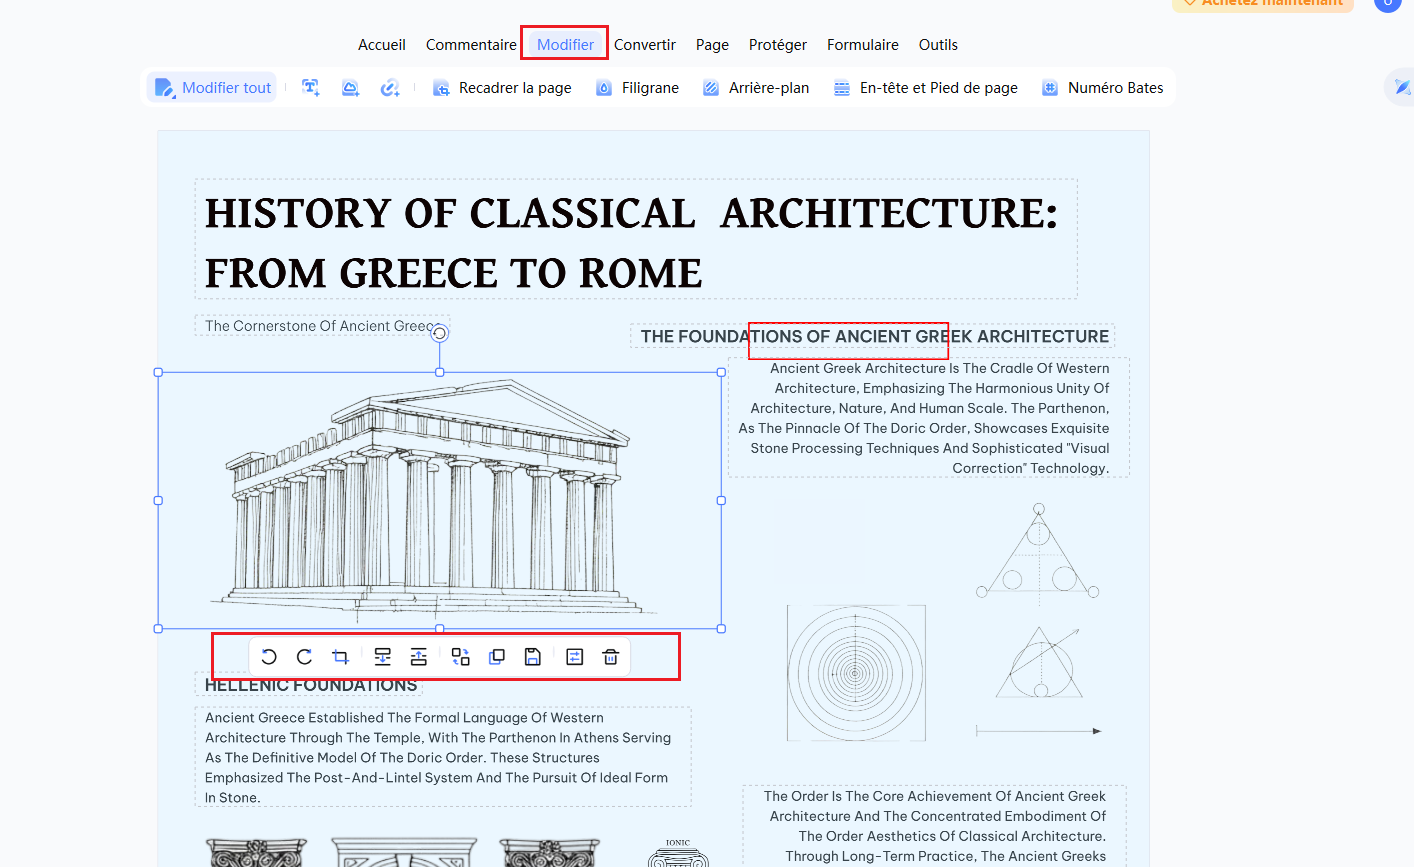Click paragraph starting "Ancient Greece Established The Formal"
This screenshot has width=1414, height=867.
pyautogui.click(x=443, y=757)
